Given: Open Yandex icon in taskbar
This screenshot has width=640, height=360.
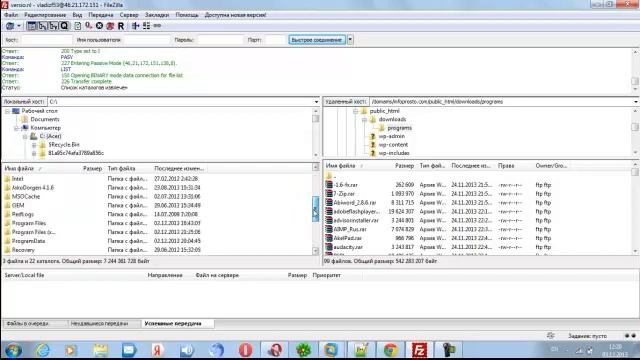Looking at the screenshot, I should click(158, 350).
